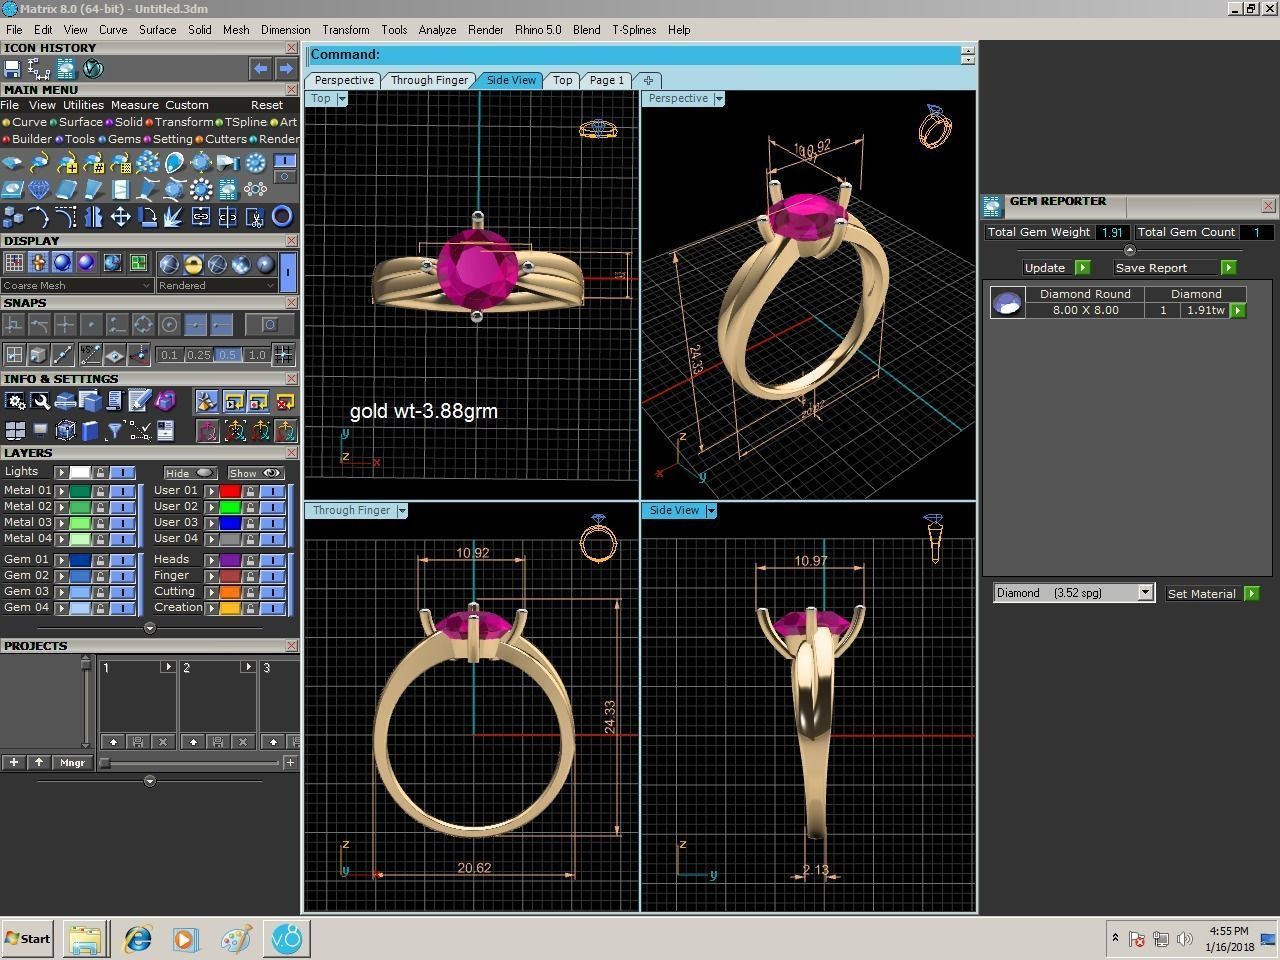Add a new viewport tab with plus

[648, 80]
